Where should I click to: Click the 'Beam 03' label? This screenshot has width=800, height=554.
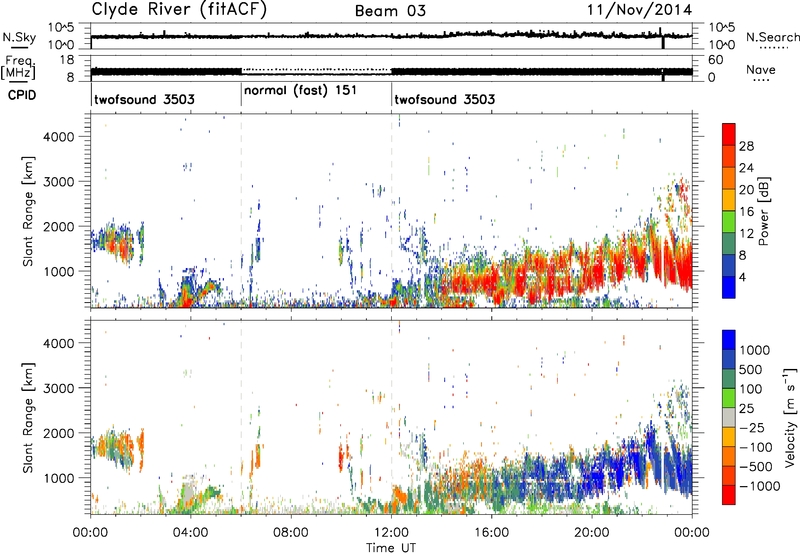point(390,11)
